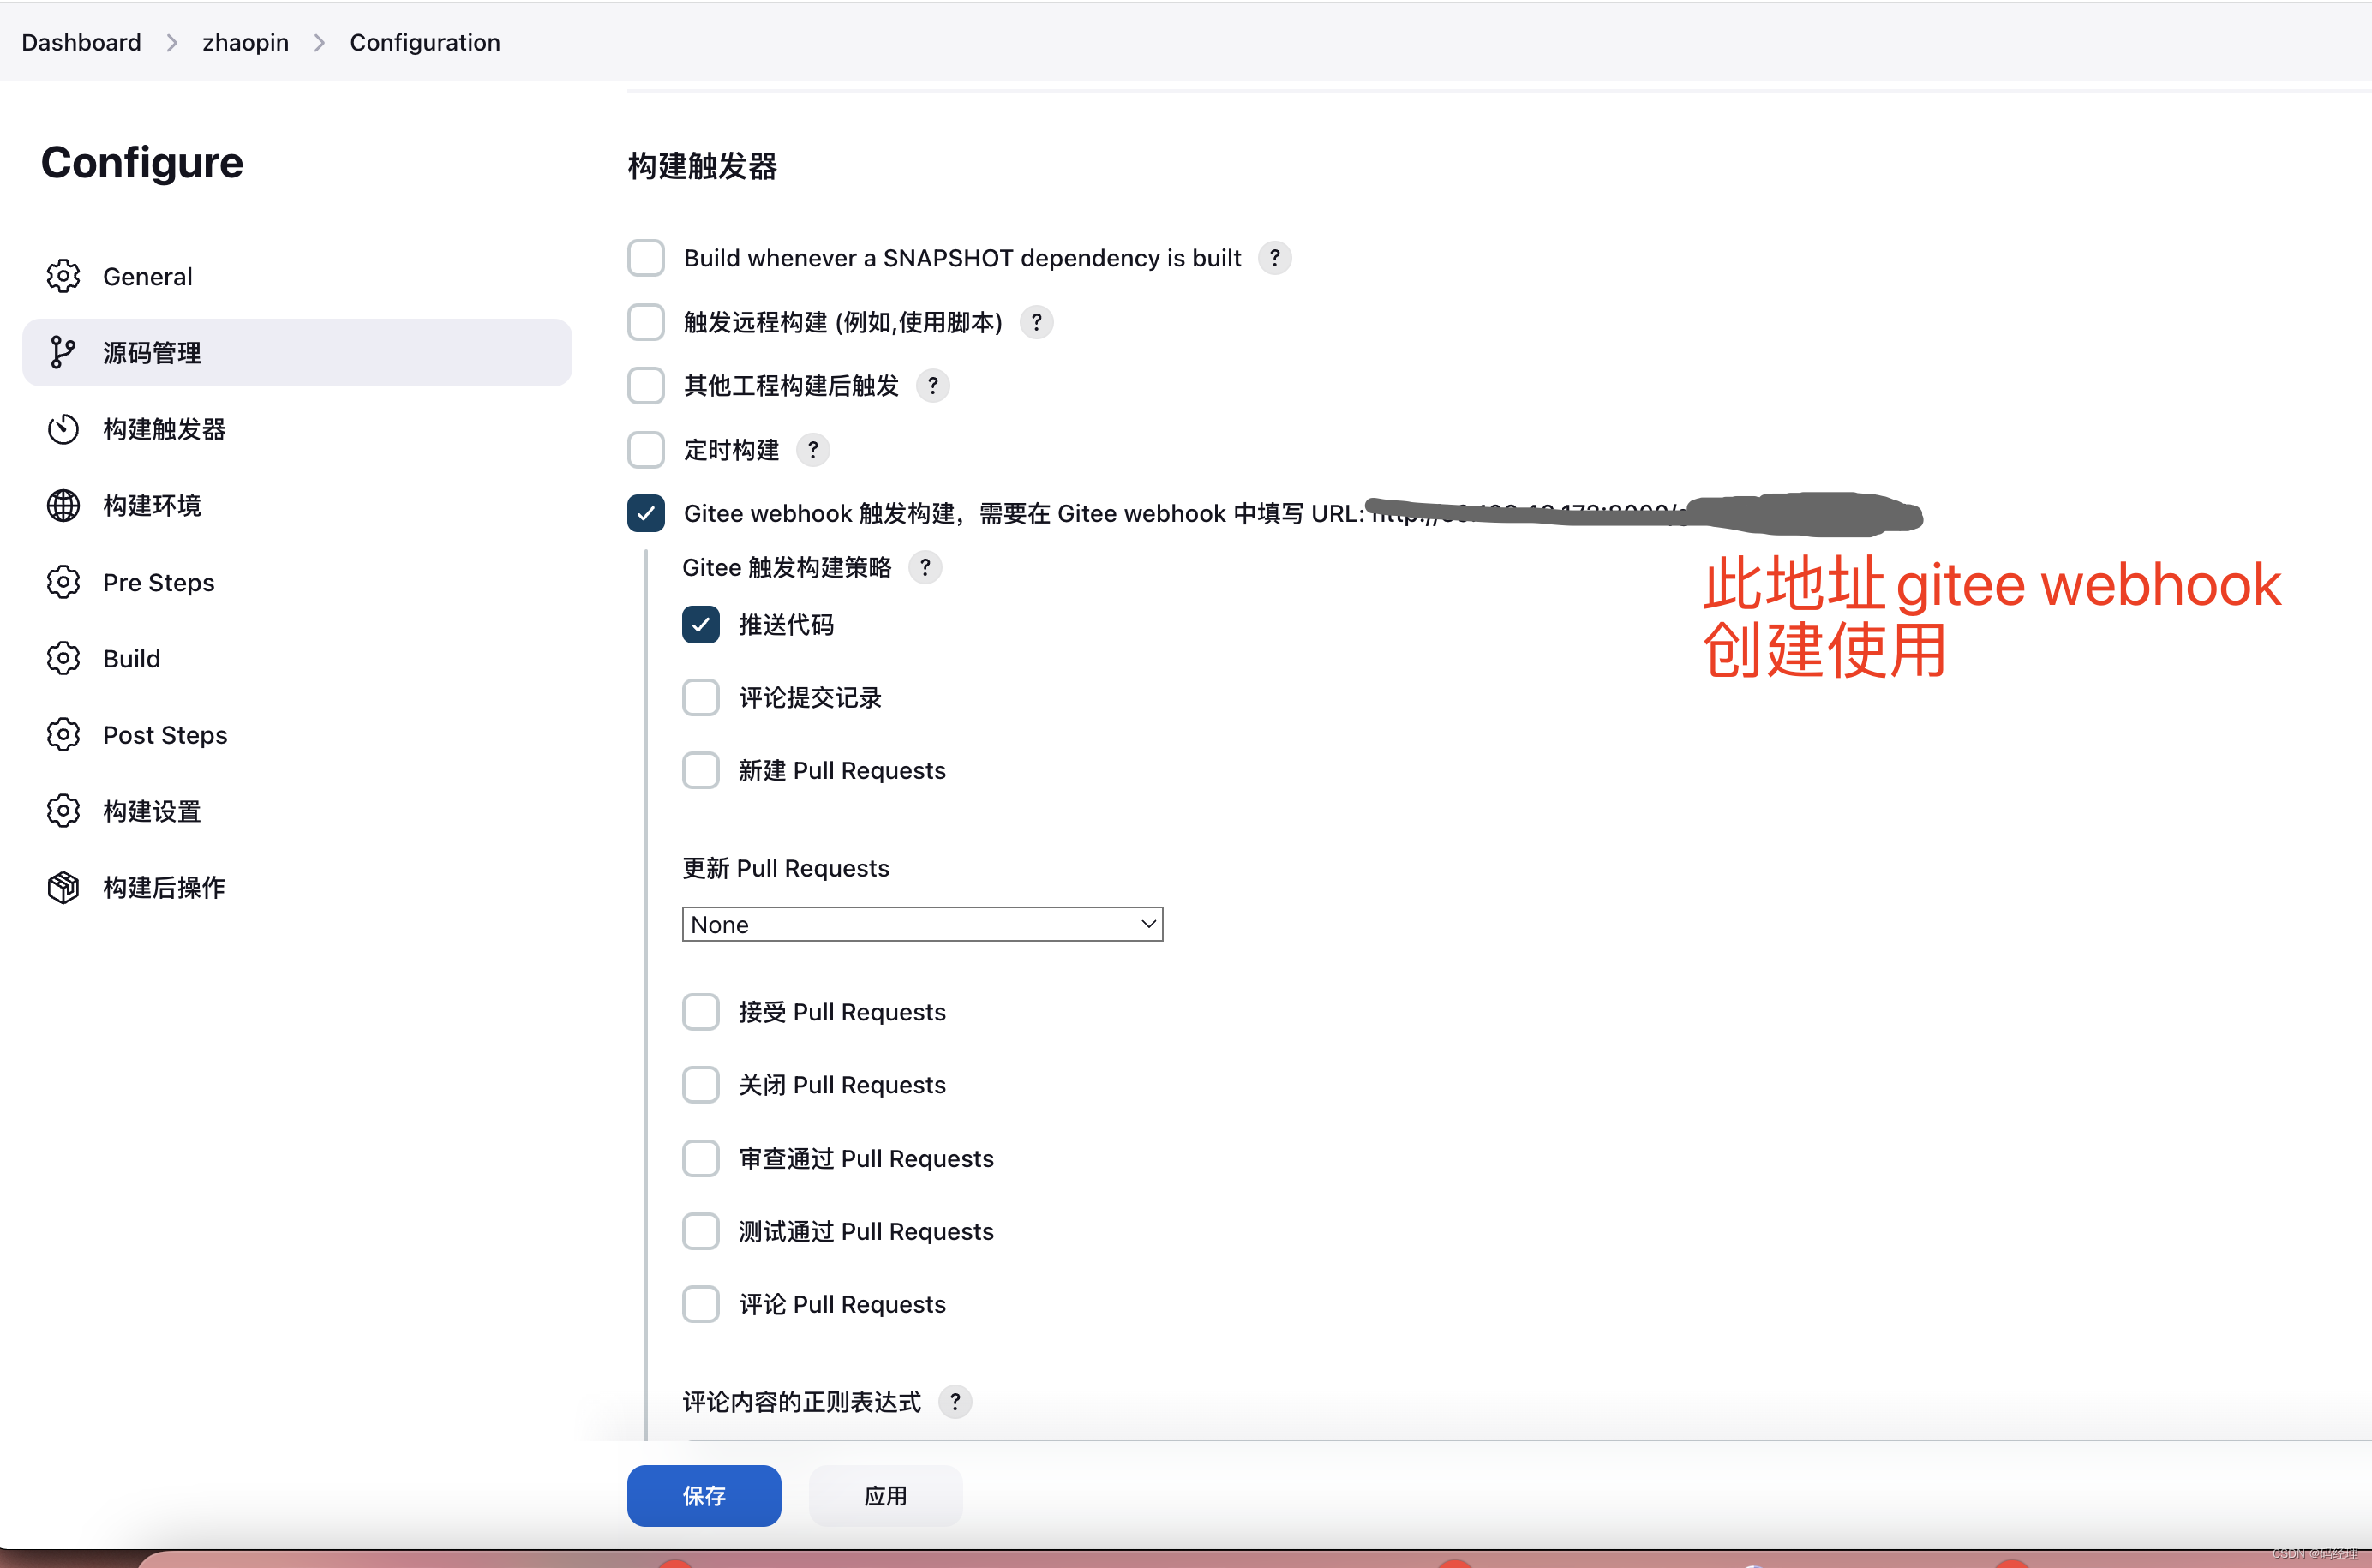Viewport: 2372px width, 1568px height.
Task: Open Dashboard breadcrumb link
Action: [81, 42]
